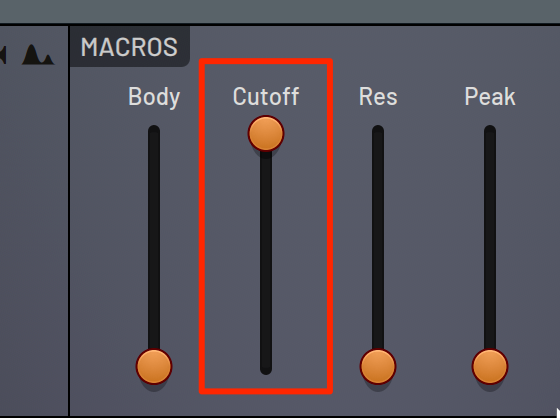Set Cutoff to minimum at track bottom end
This screenshot has height=418, width=560.
click(266, 367)
